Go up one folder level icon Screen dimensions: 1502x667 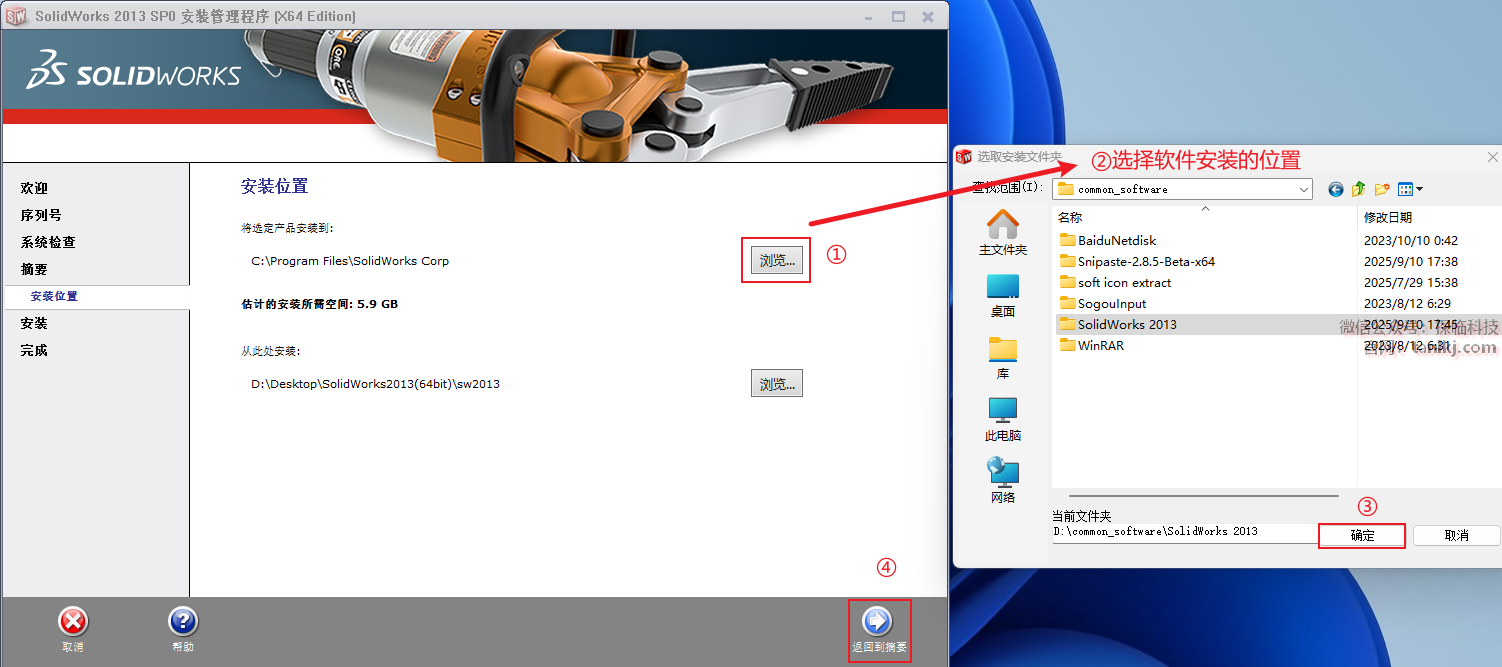(x=1358, y=189)
